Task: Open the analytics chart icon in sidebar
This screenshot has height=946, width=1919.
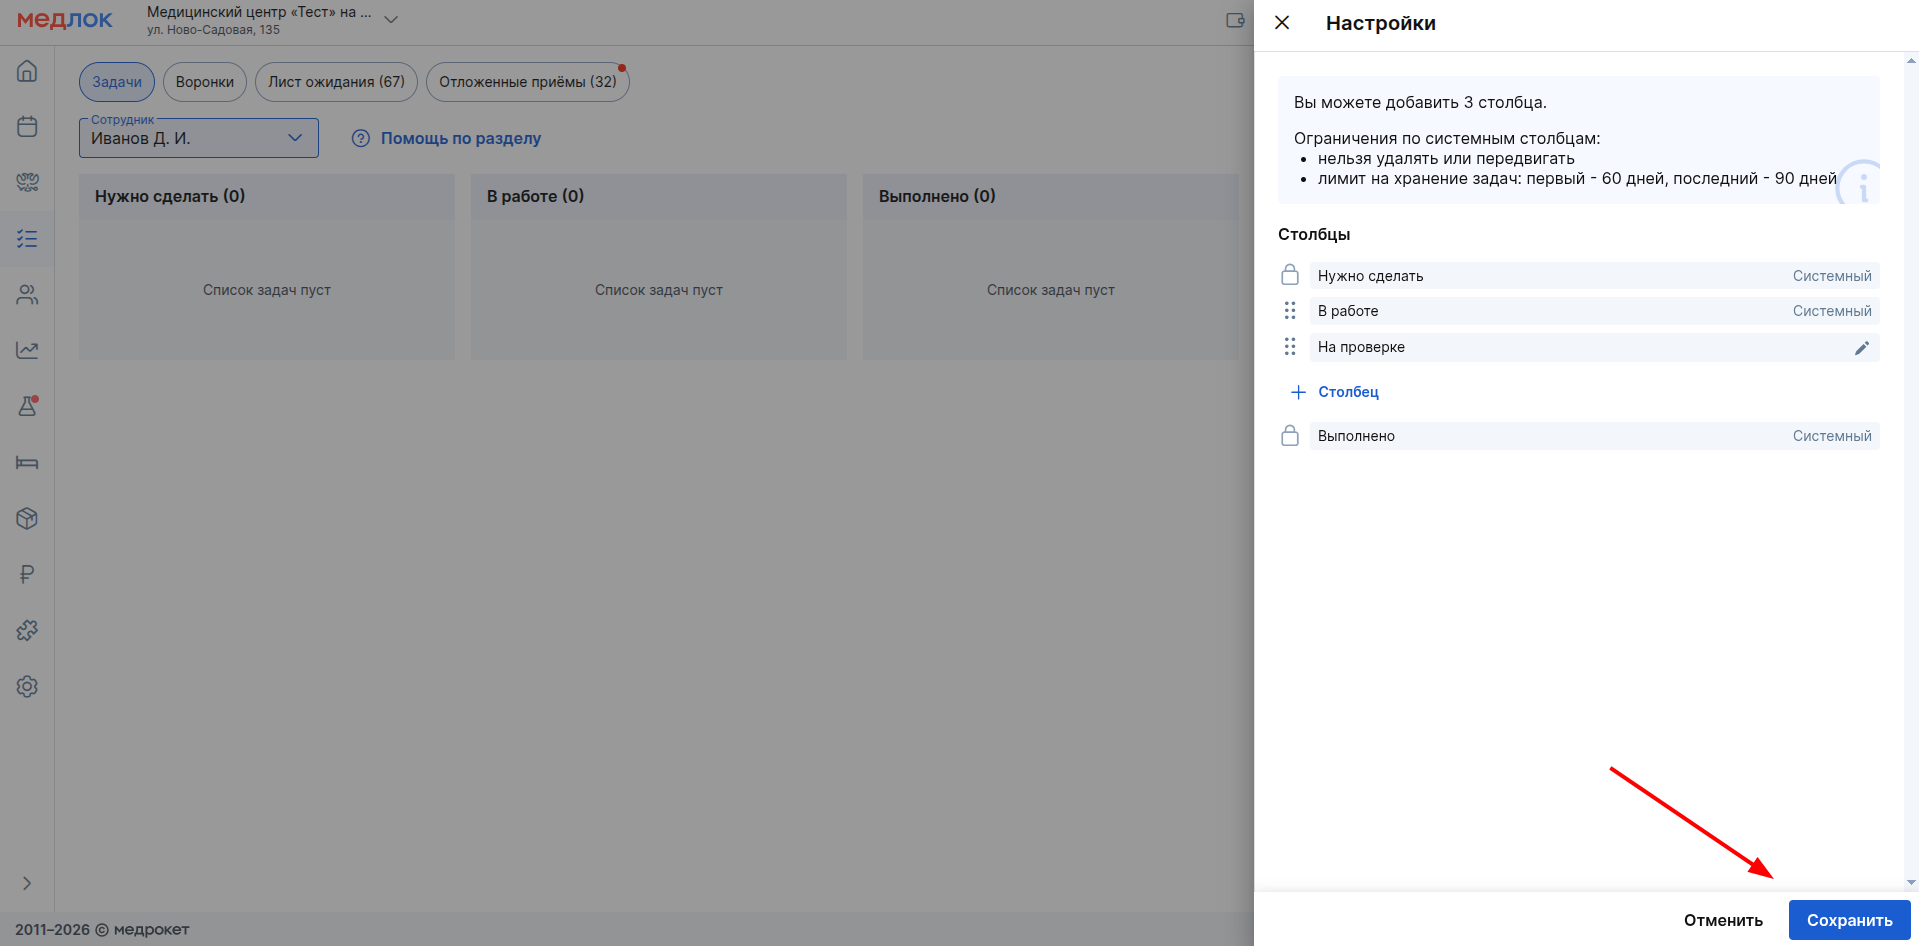Action: click(x=27, y=350)
